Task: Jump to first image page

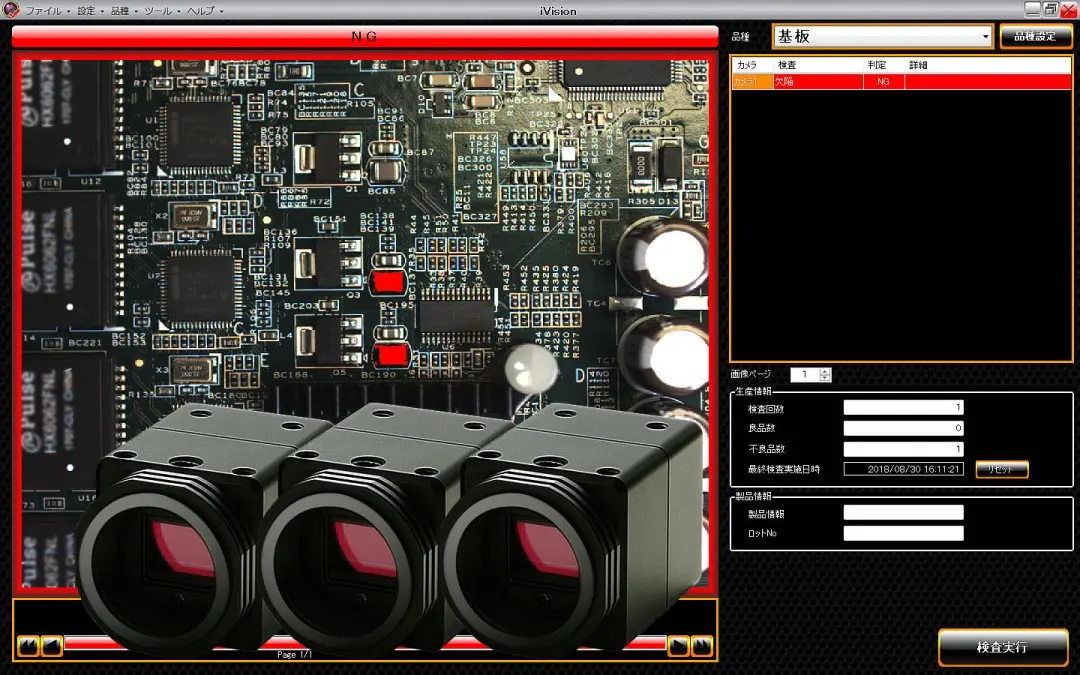Action: (x=28, y=645)
